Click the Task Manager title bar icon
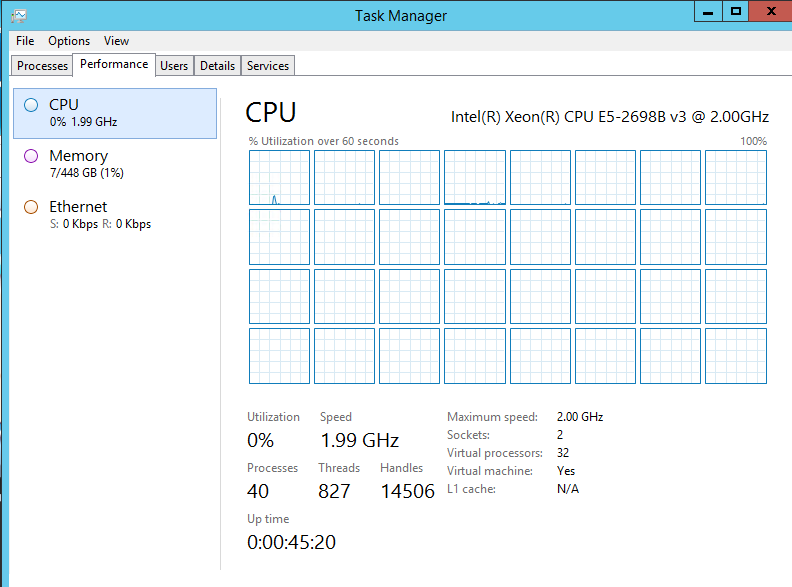 coord(19,15)
